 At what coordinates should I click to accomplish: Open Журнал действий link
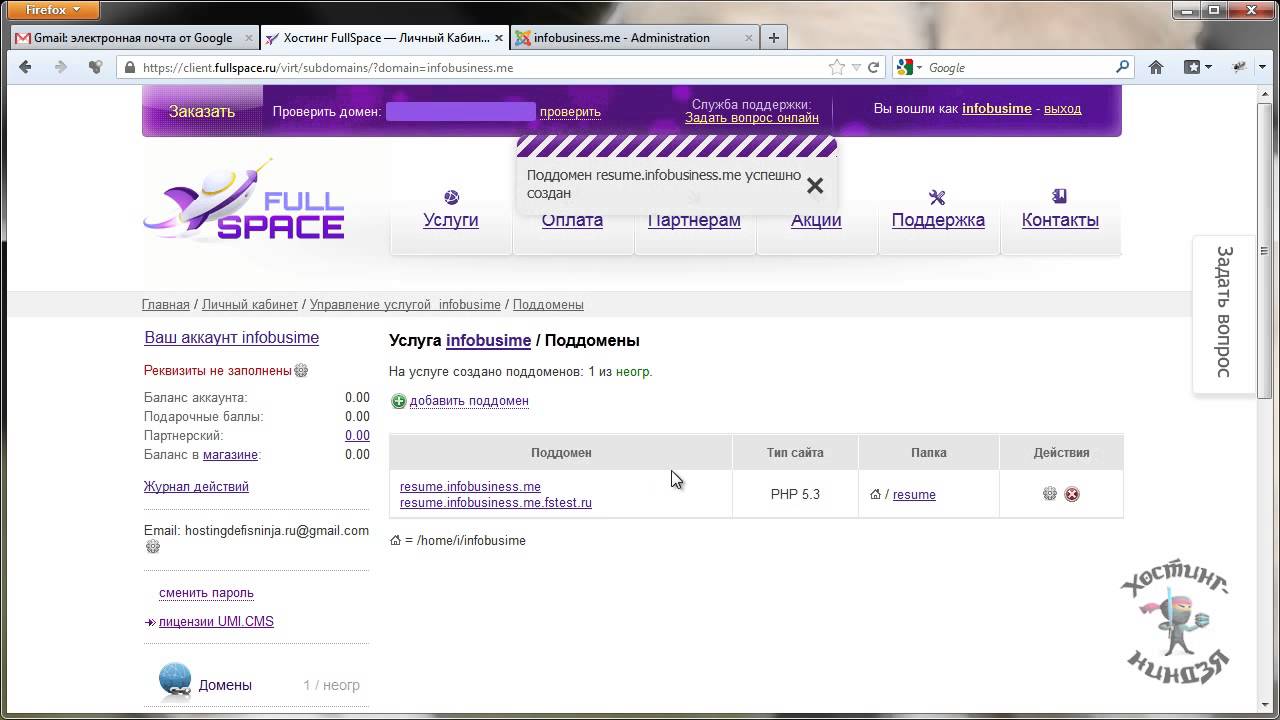tap(196, 487)
